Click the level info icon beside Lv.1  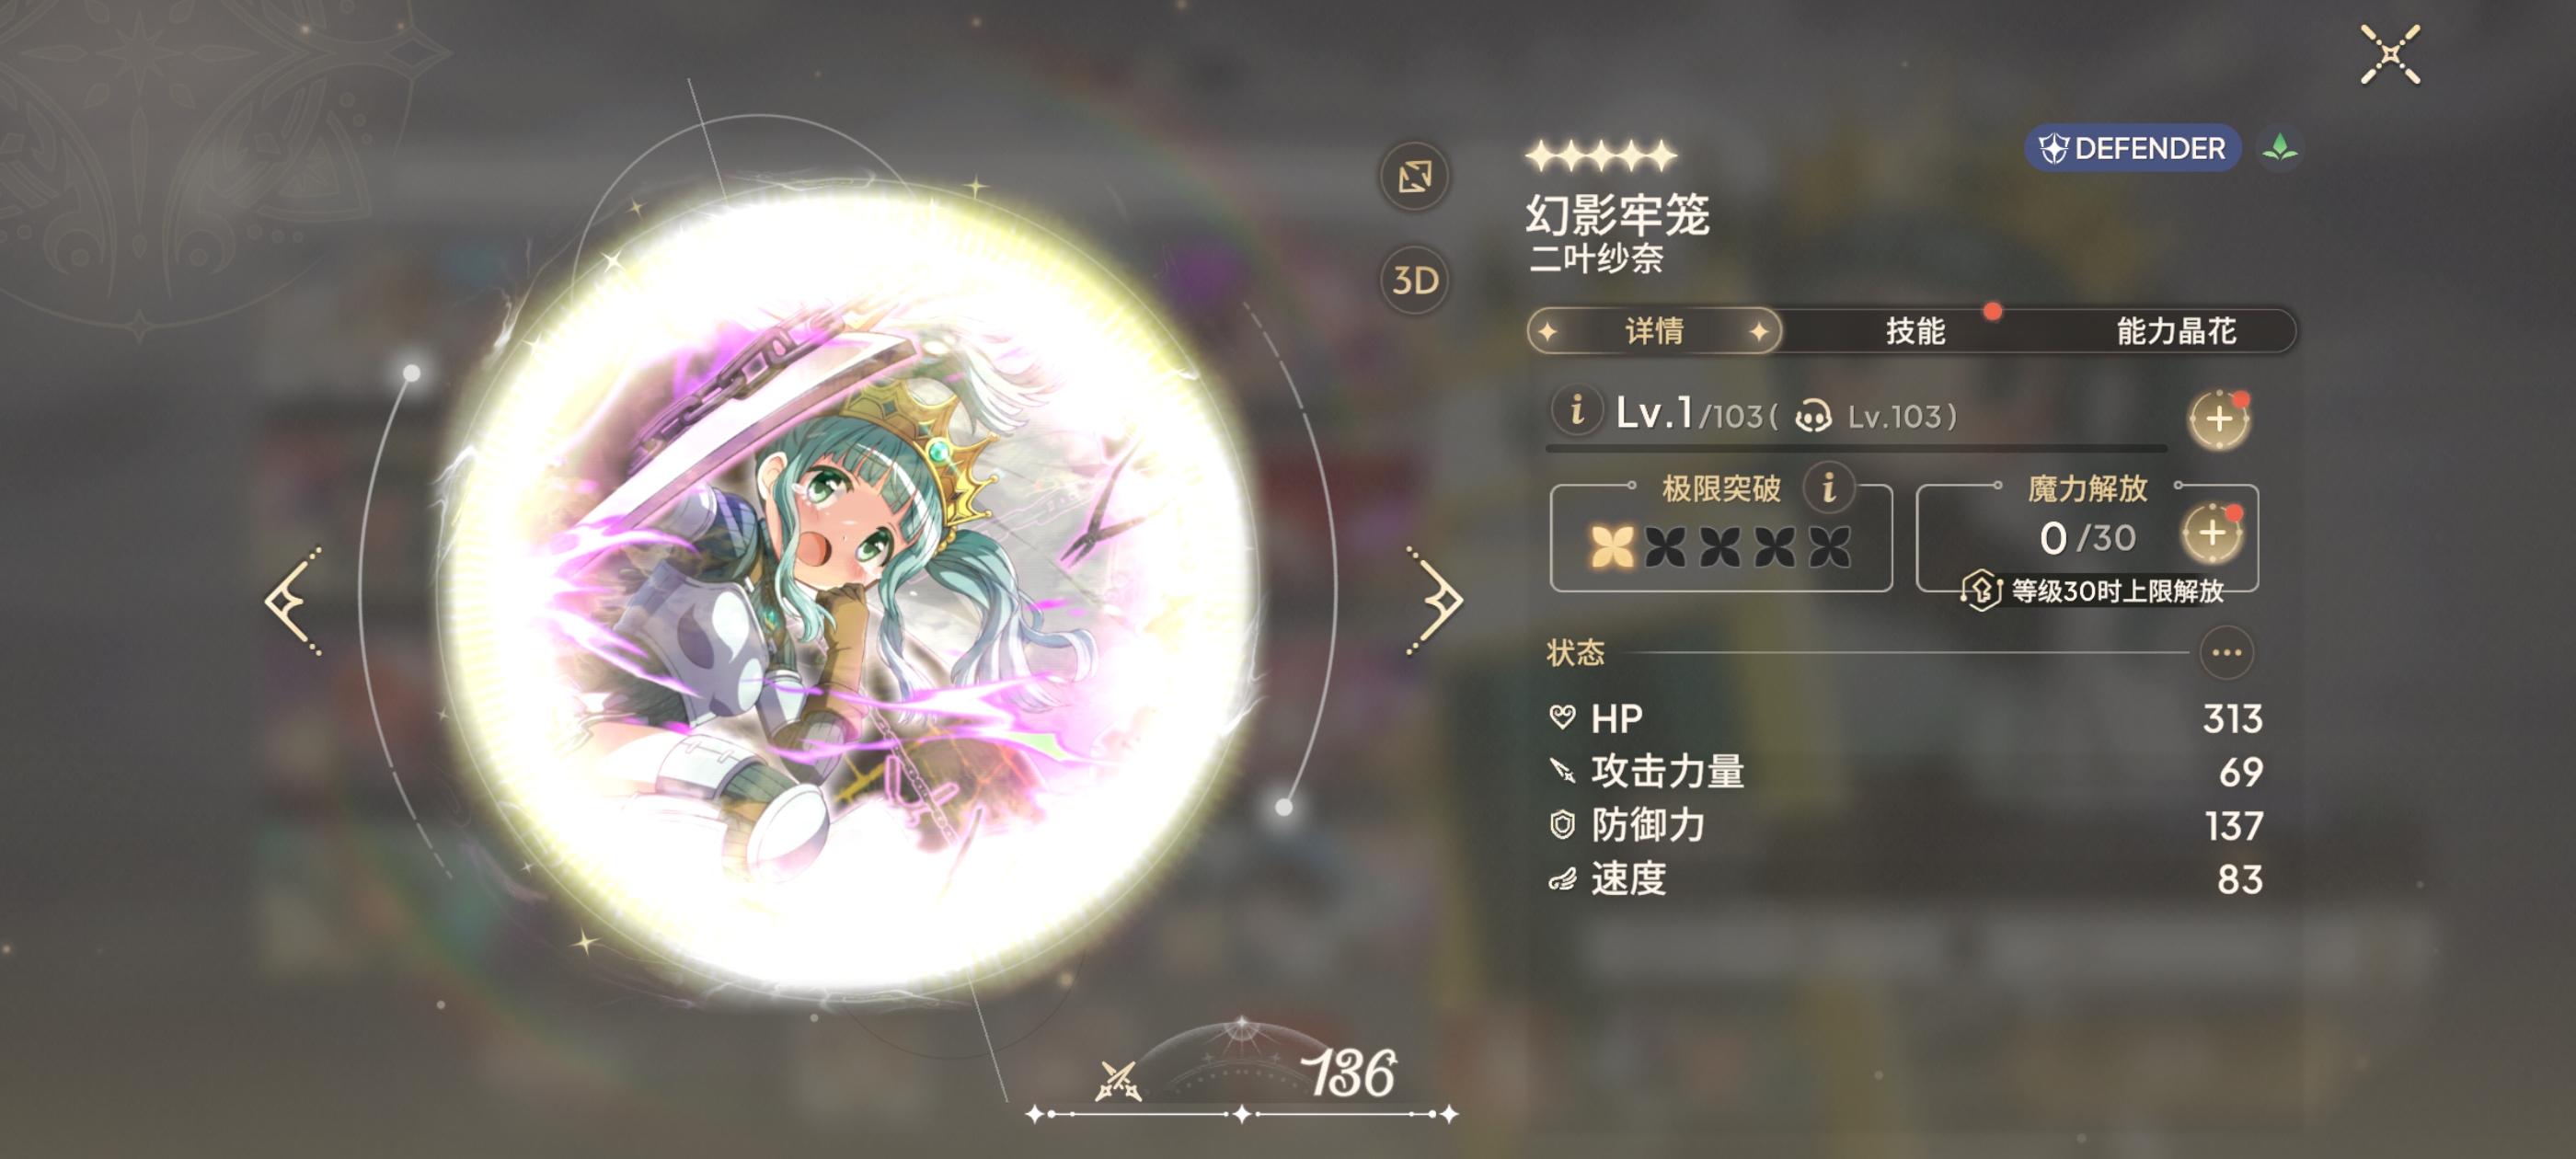click(x=1577, y=410)
